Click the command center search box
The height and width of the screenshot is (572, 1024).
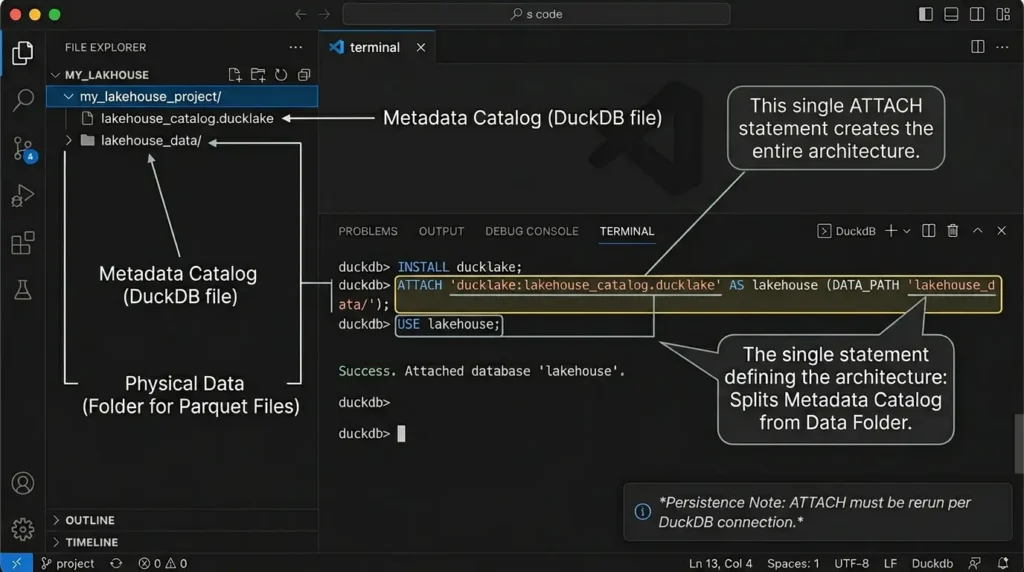(536, 14)
